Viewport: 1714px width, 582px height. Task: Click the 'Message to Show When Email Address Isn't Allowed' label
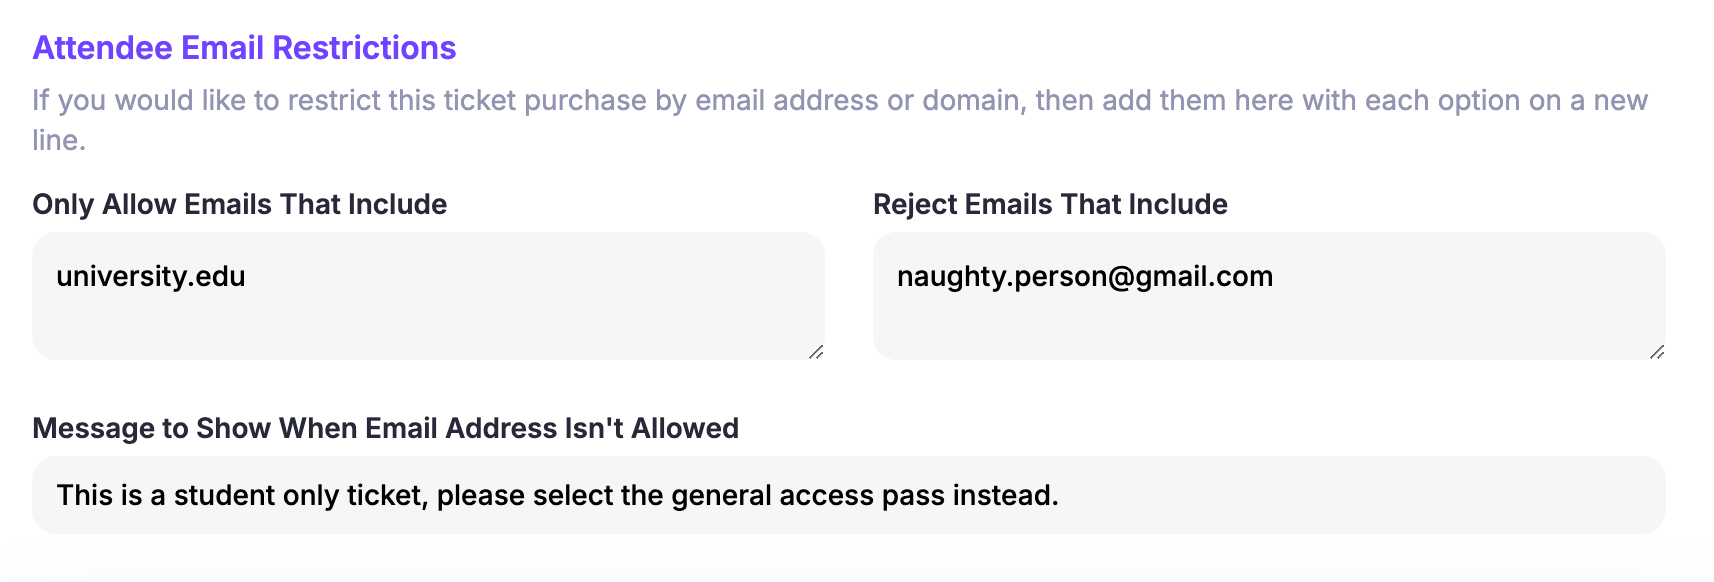(385, 428)
